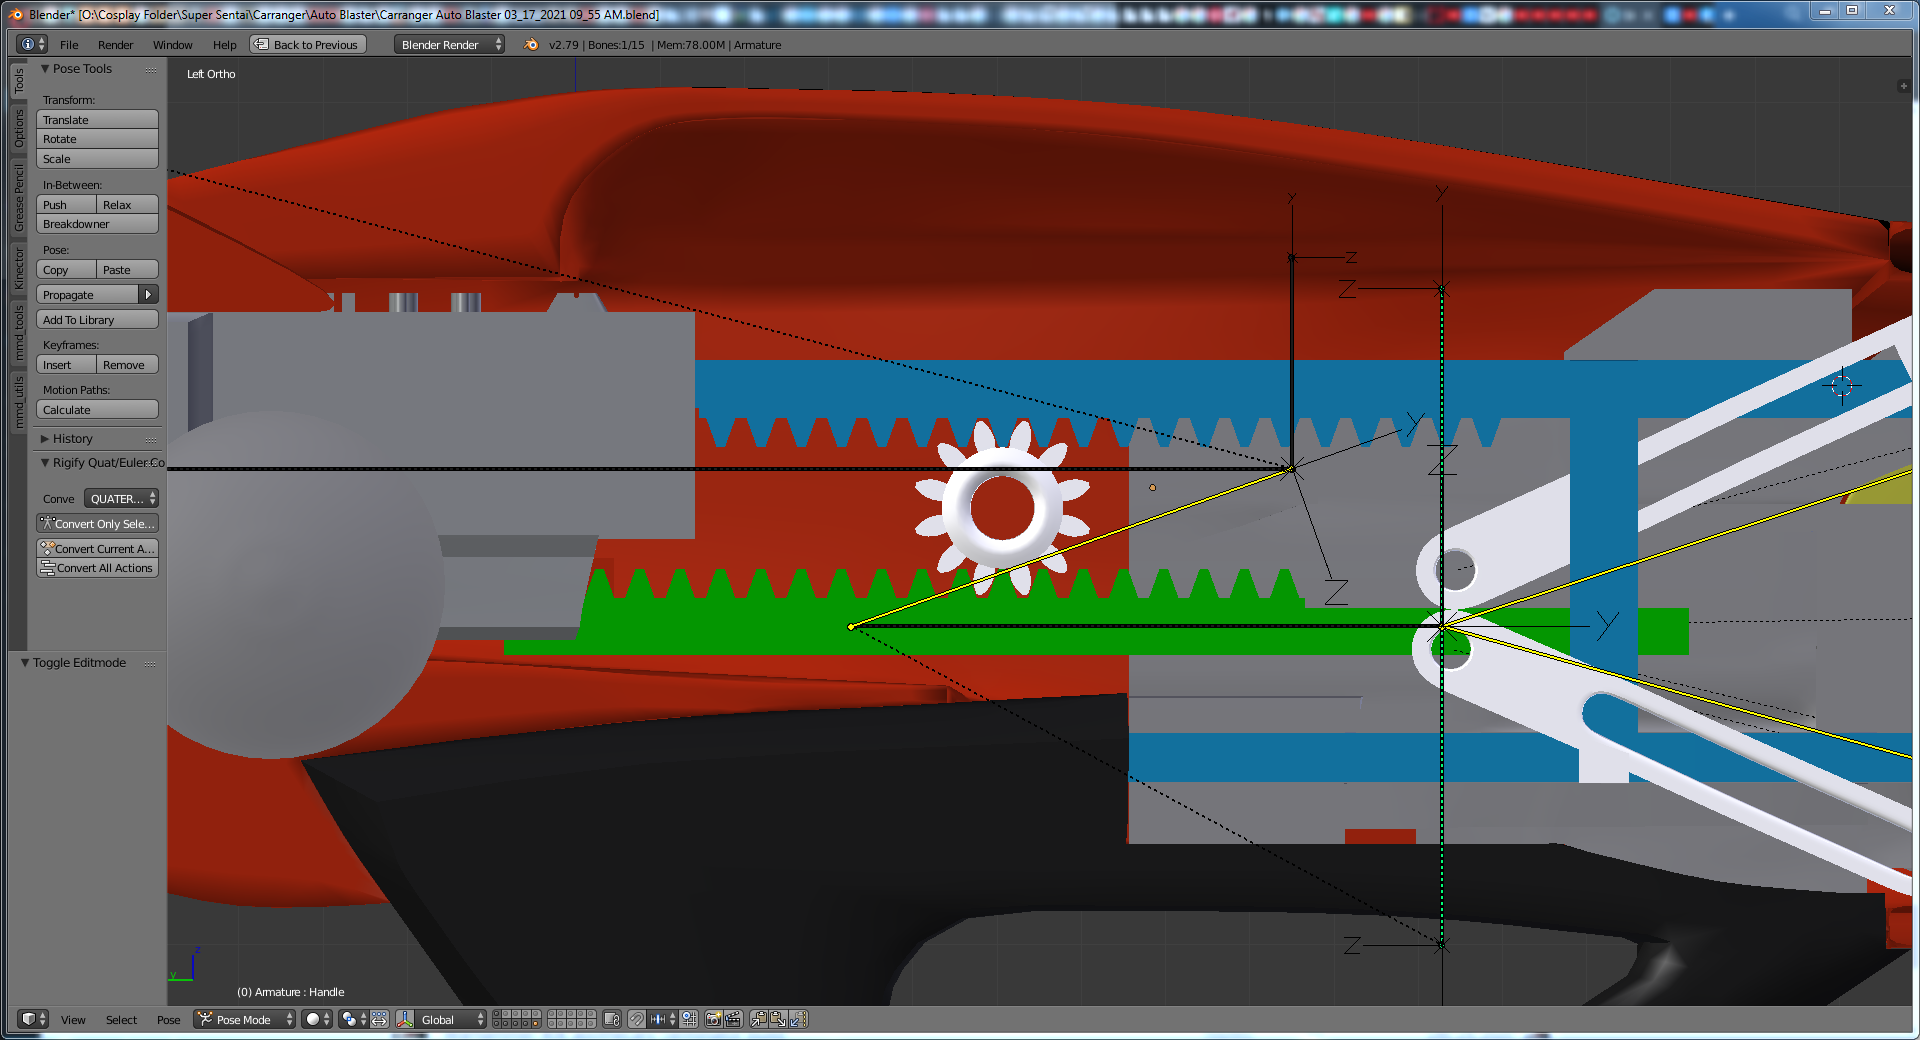The width and height of the screenshot is (1920, 1040).
Task: Click the Blender logo in the header
Action: [531, 44]
